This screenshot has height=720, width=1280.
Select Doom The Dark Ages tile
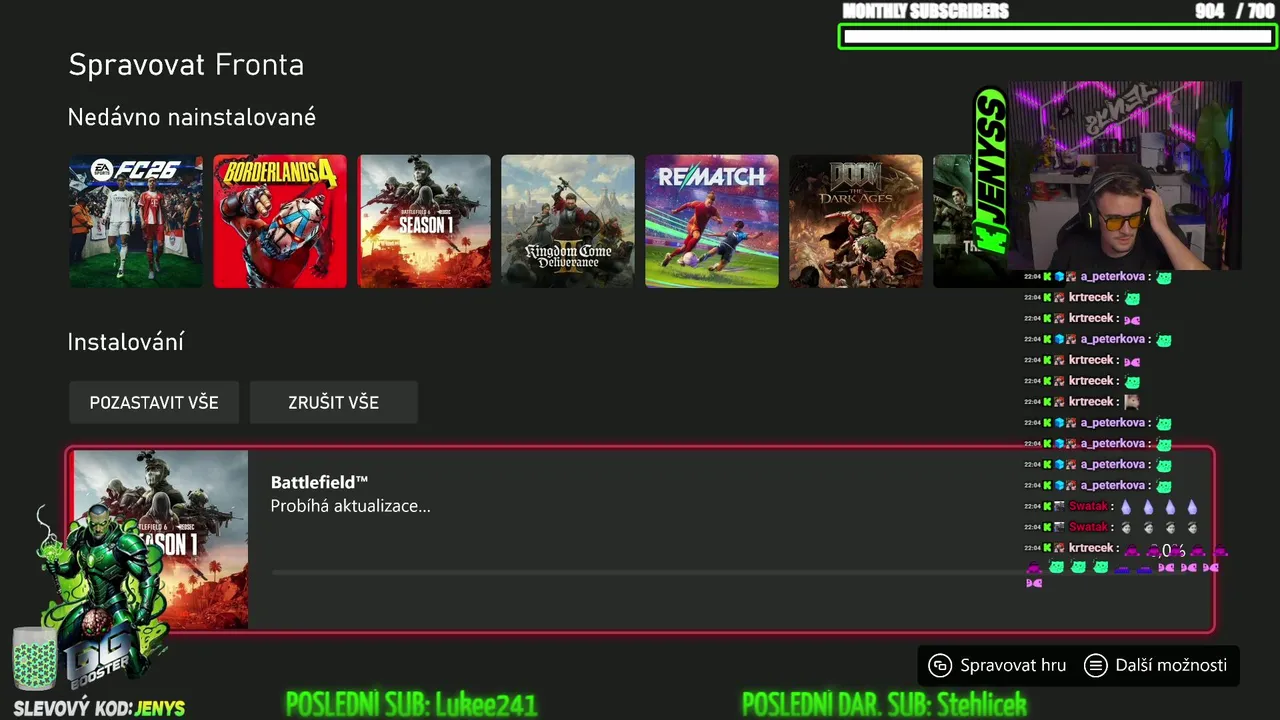click(x=856, y=221)
